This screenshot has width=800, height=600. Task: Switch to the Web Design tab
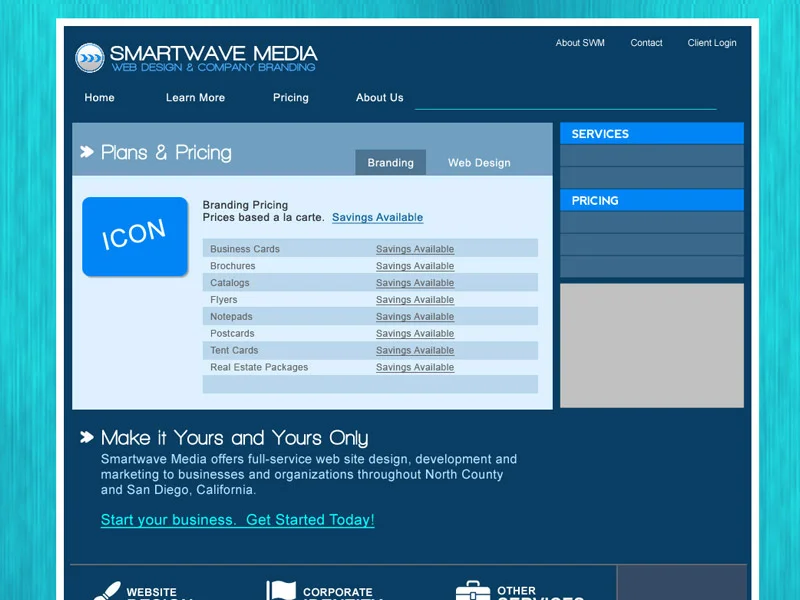point(479,162)
